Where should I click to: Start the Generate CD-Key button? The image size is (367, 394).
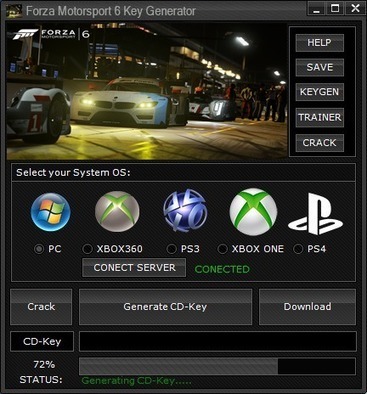tap(165, 307)
